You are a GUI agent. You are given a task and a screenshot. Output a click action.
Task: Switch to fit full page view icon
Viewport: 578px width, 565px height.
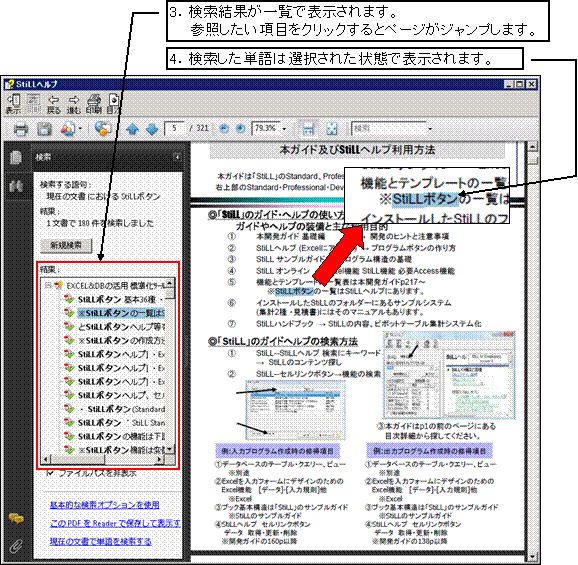coord(332,129)
